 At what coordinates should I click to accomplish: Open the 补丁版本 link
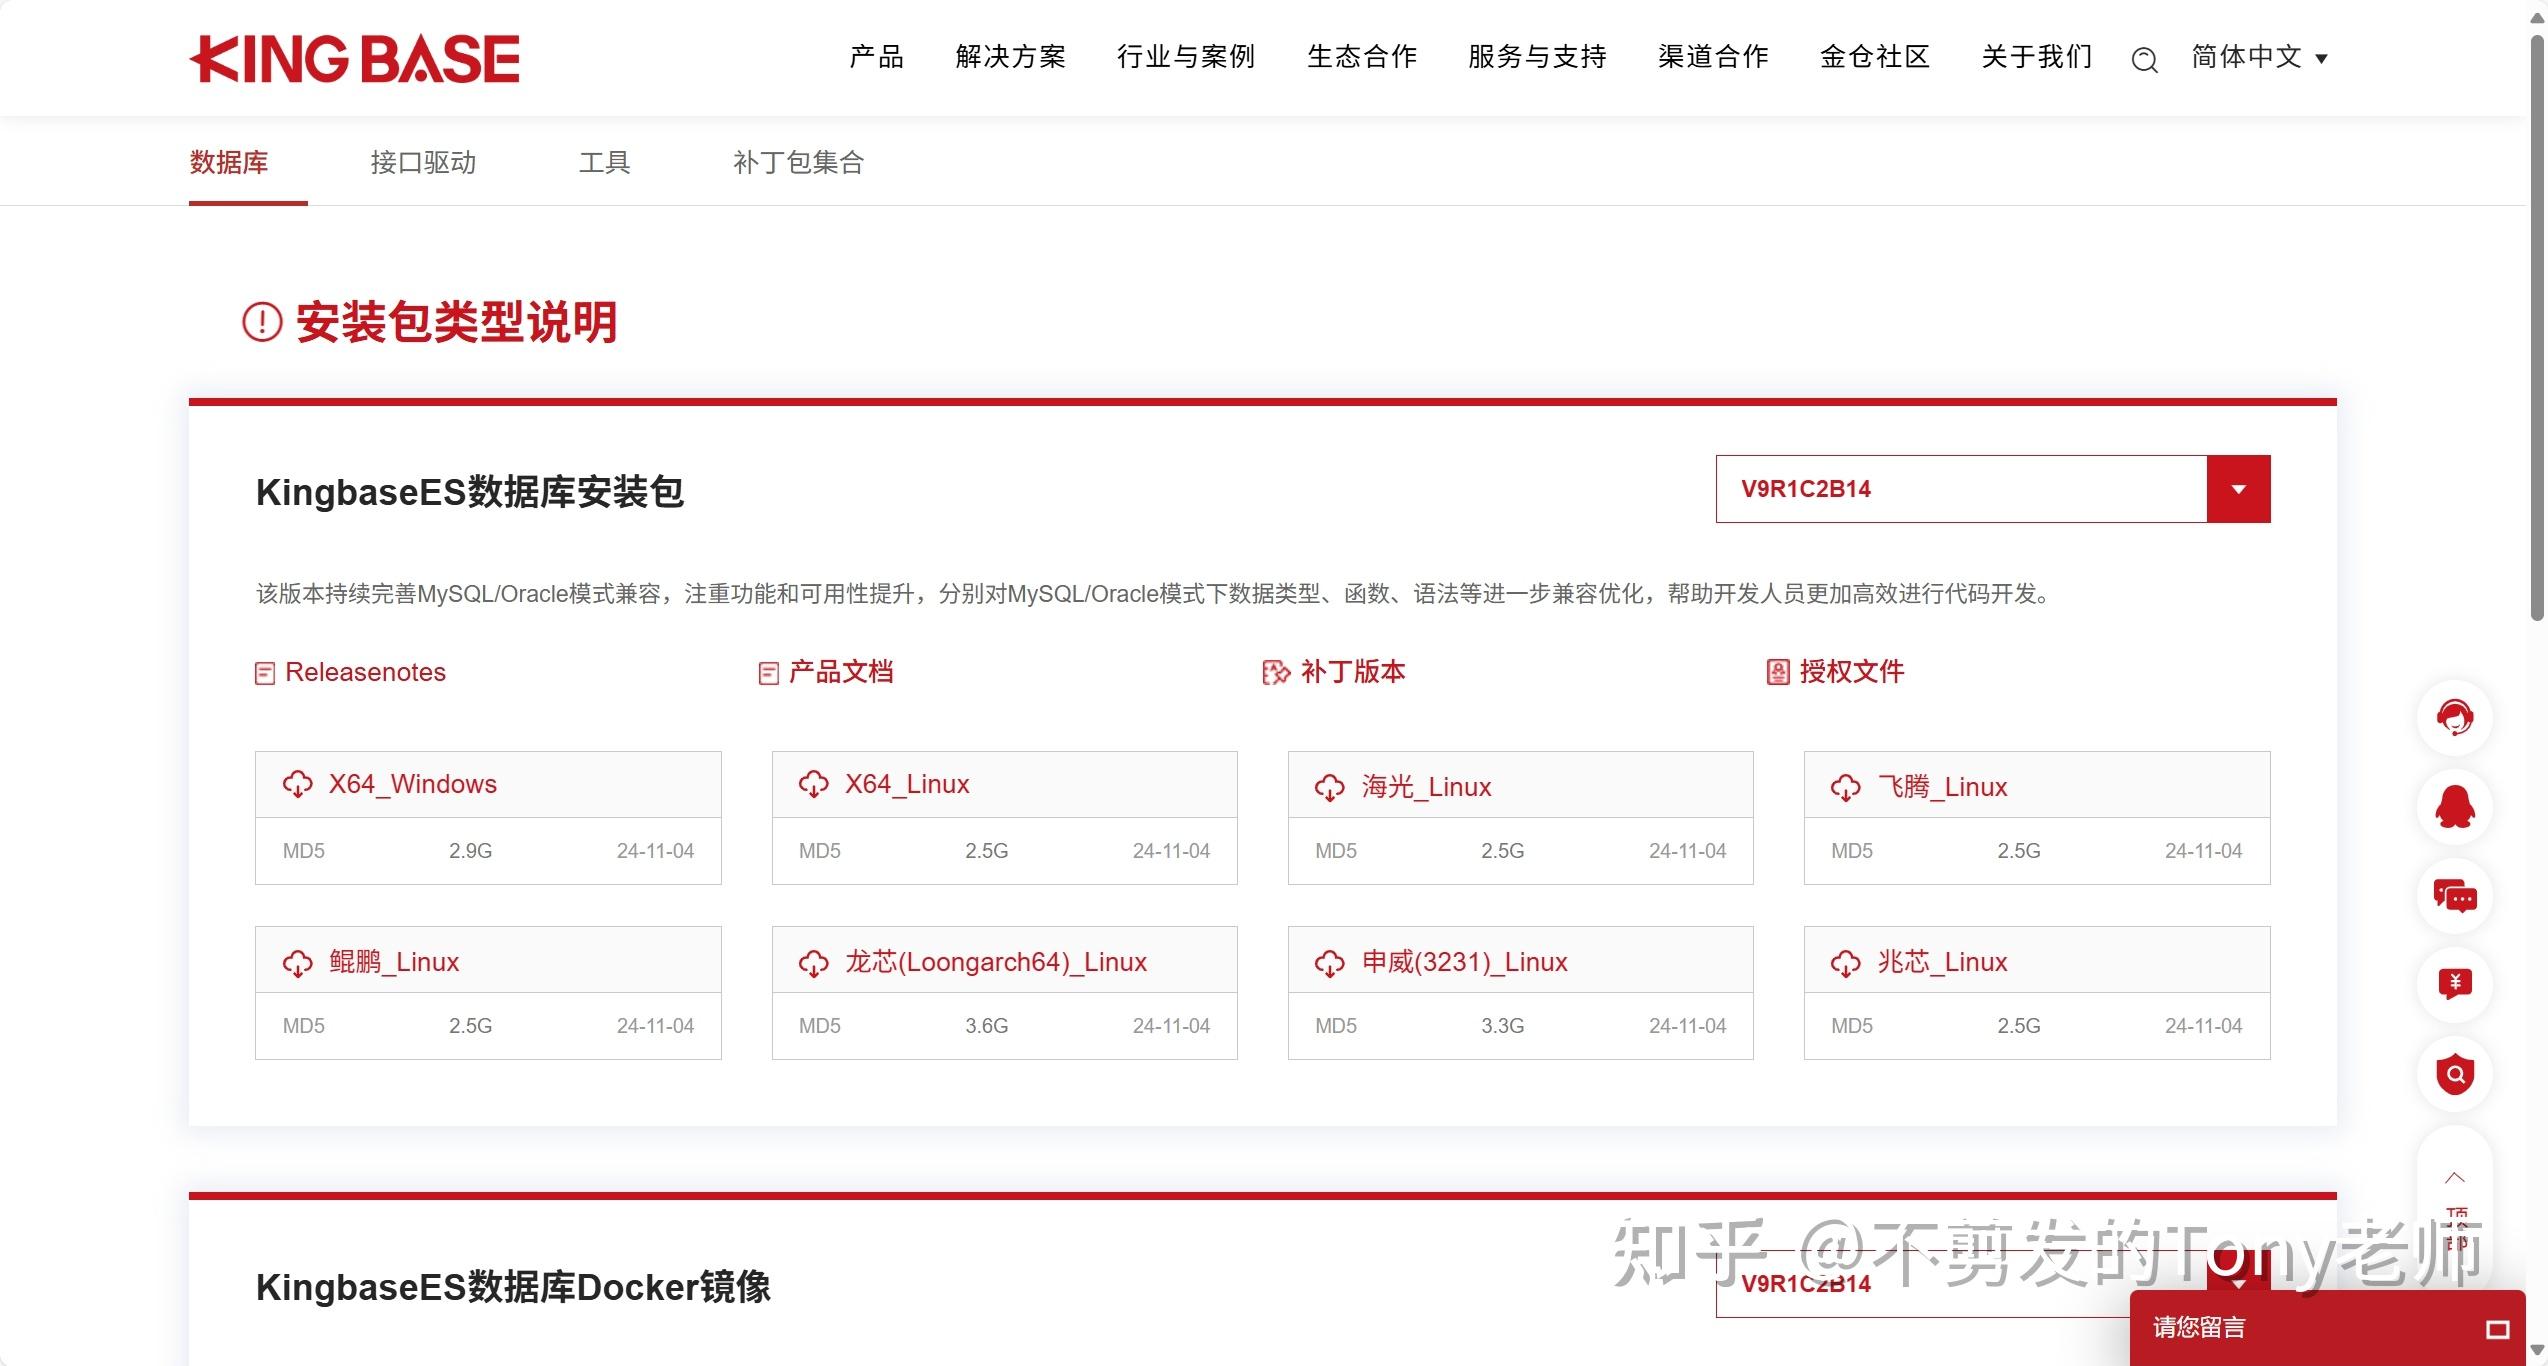pyautogui.click(x=1352, y=672)
